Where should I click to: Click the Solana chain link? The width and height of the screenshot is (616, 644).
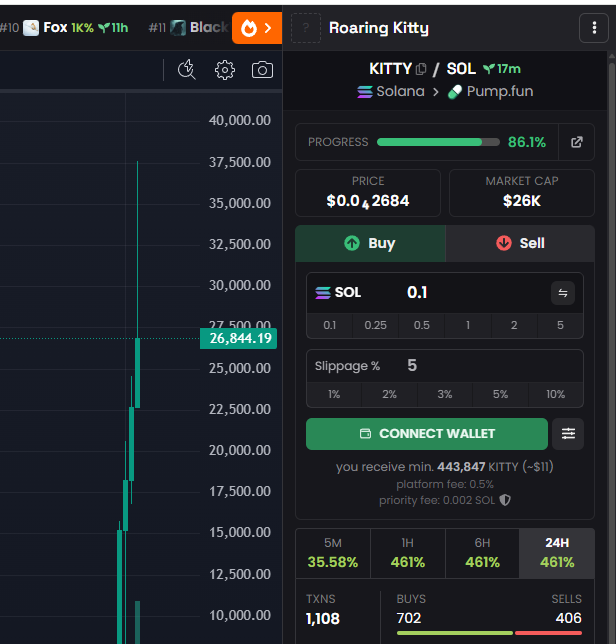391,91
